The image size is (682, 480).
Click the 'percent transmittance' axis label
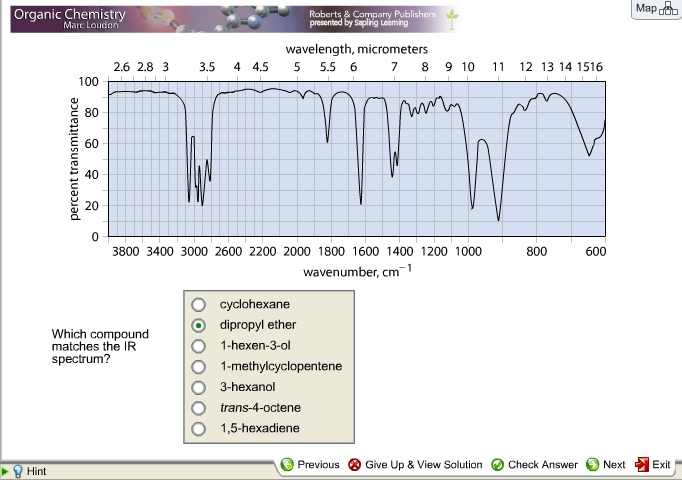[x=74, y=159]
